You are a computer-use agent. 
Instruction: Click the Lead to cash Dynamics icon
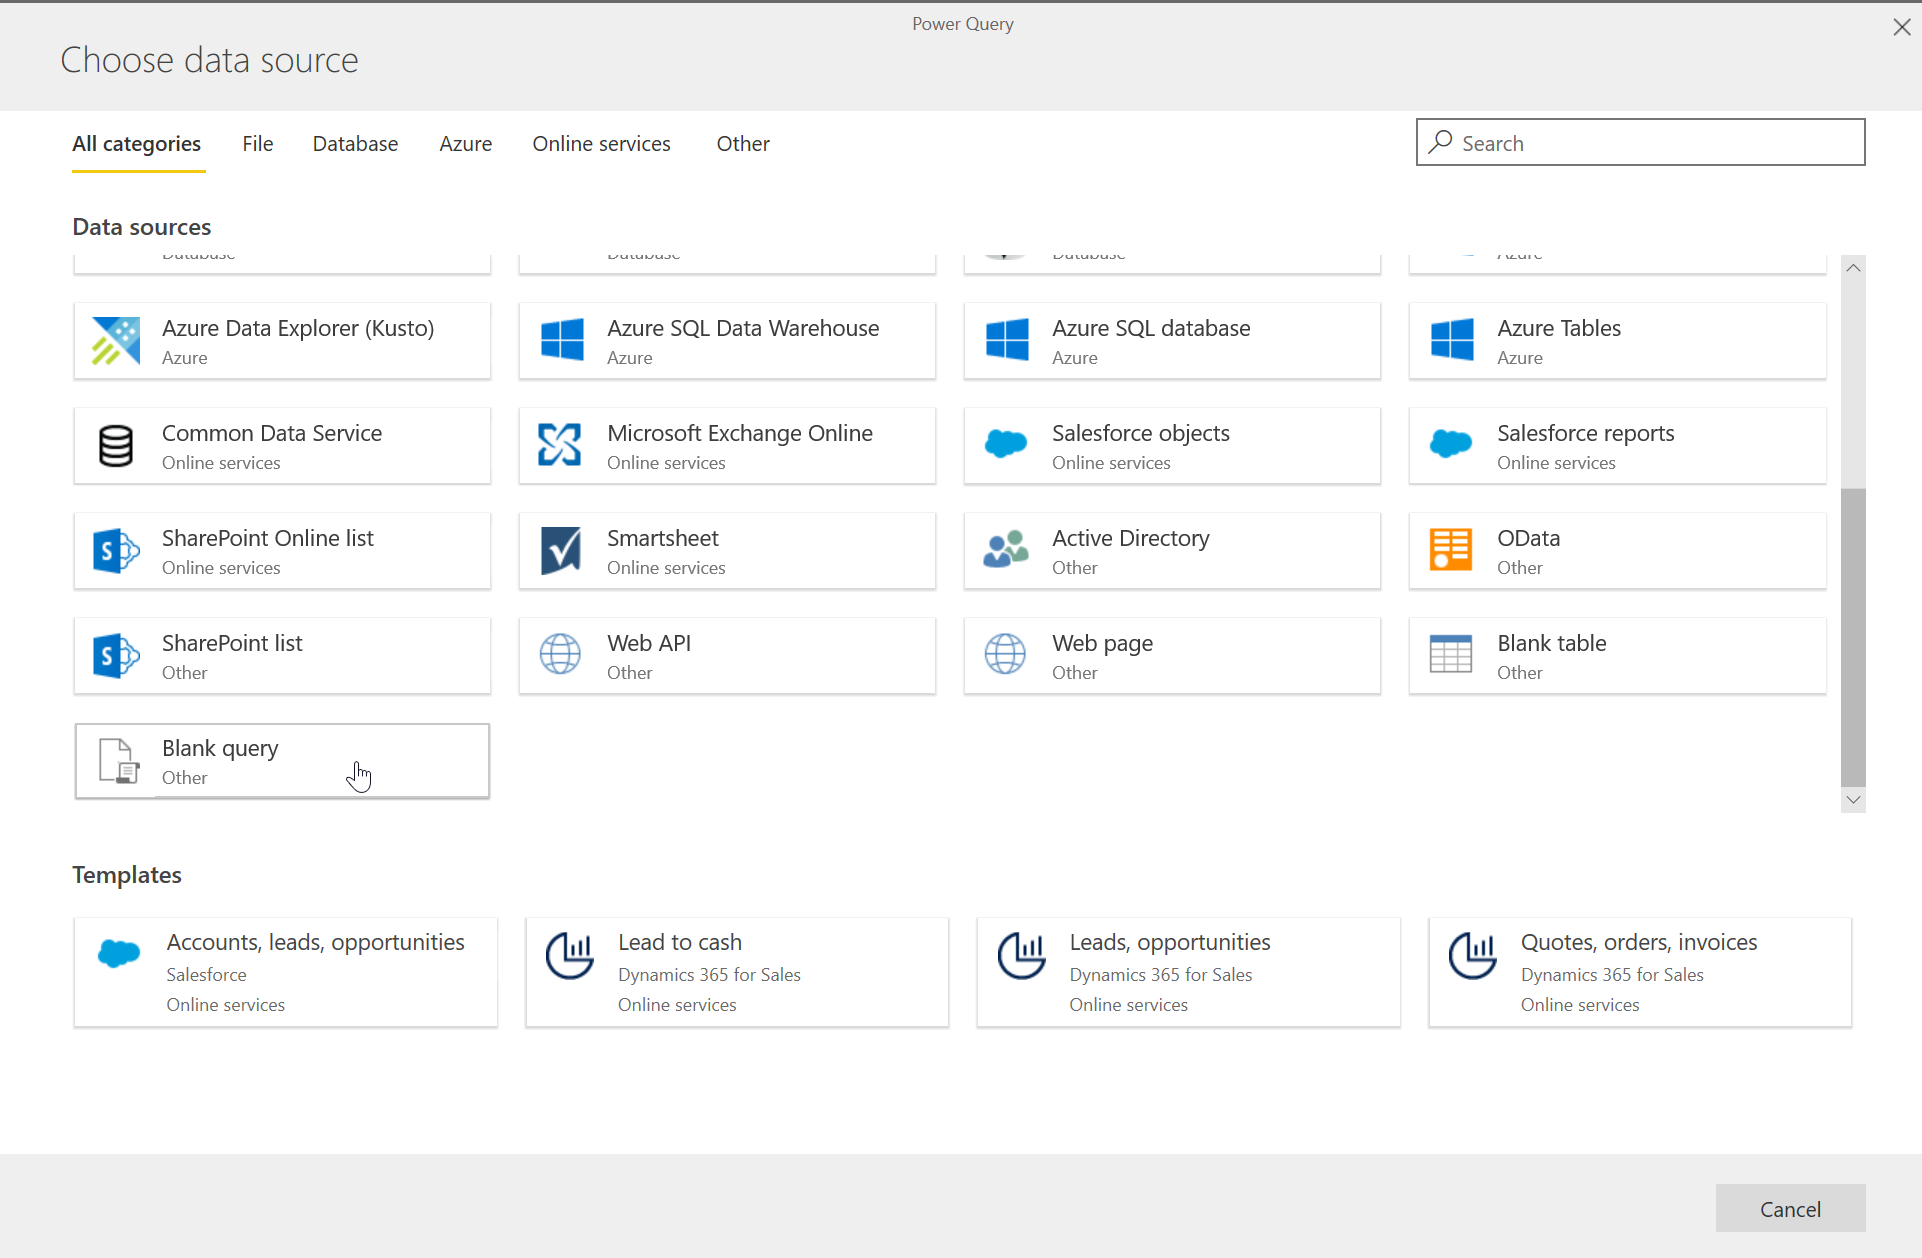pos(570,955)
